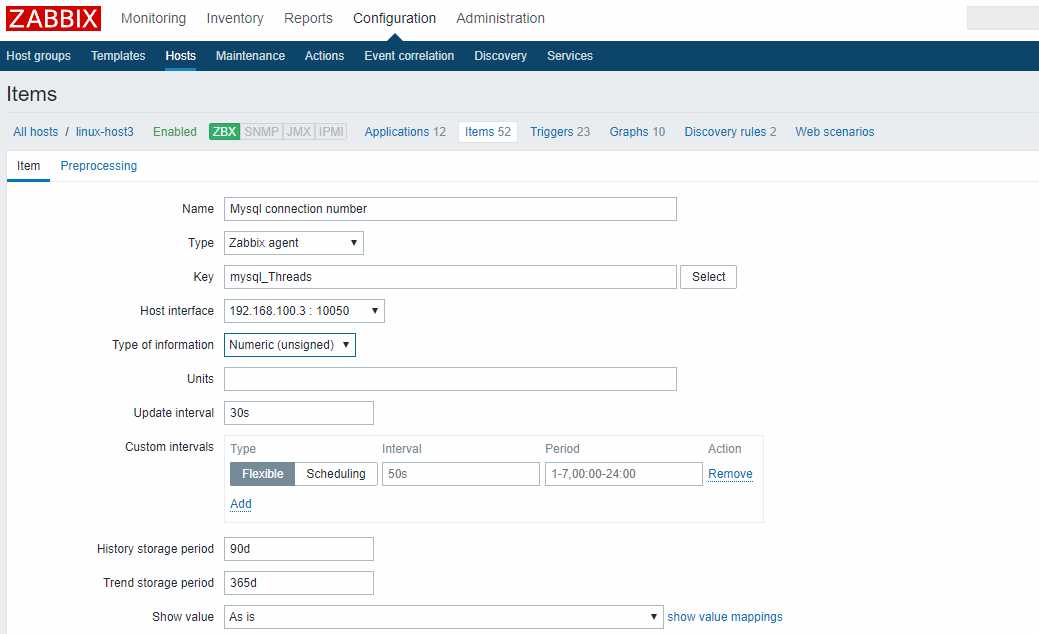This screenshot has width=1039, height=634.
Task: Expand the Host interface dropdown
Action: (304, 311)
